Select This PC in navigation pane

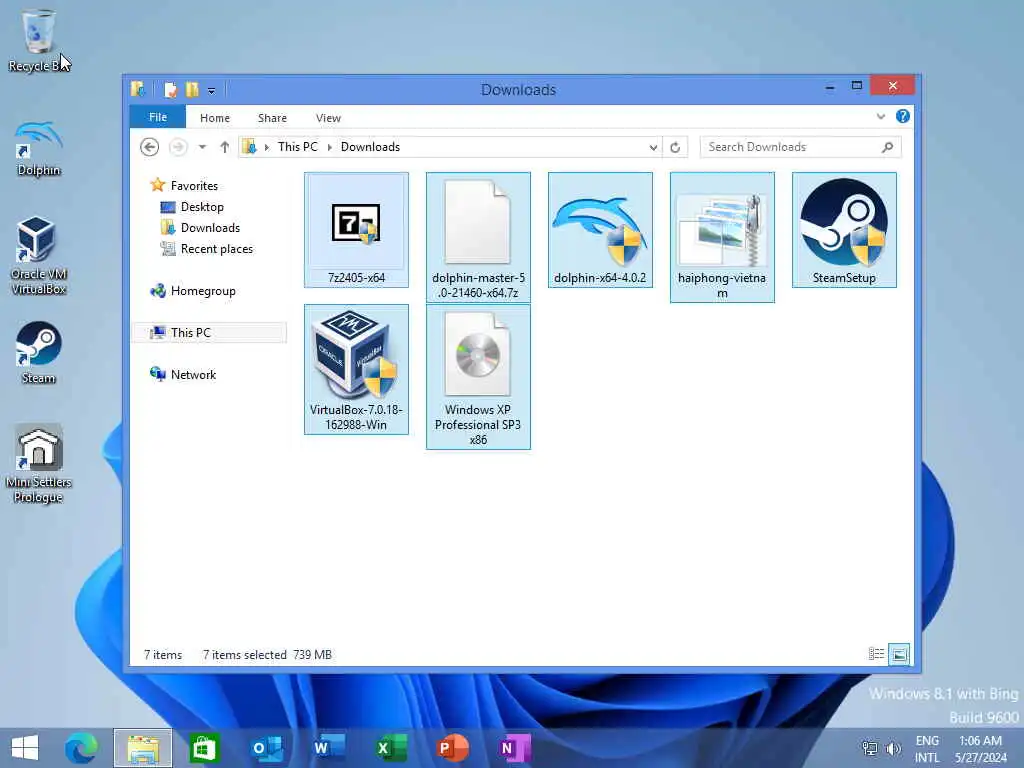click(210, 332)
